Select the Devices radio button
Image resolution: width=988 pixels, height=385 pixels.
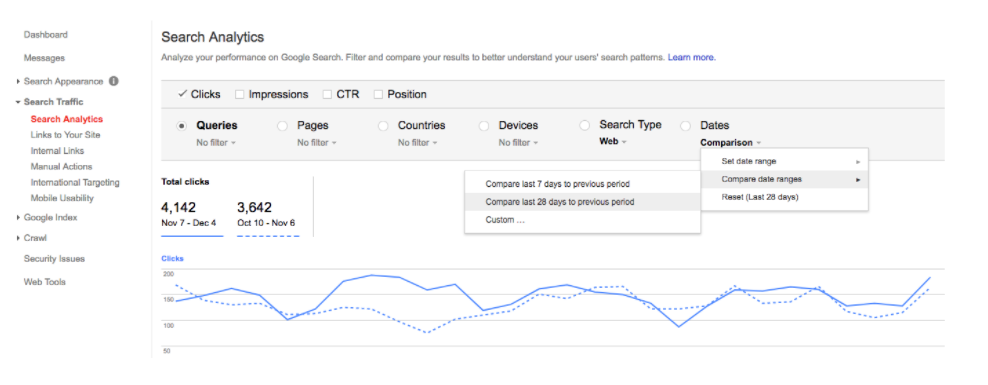[x=484, y=126]
